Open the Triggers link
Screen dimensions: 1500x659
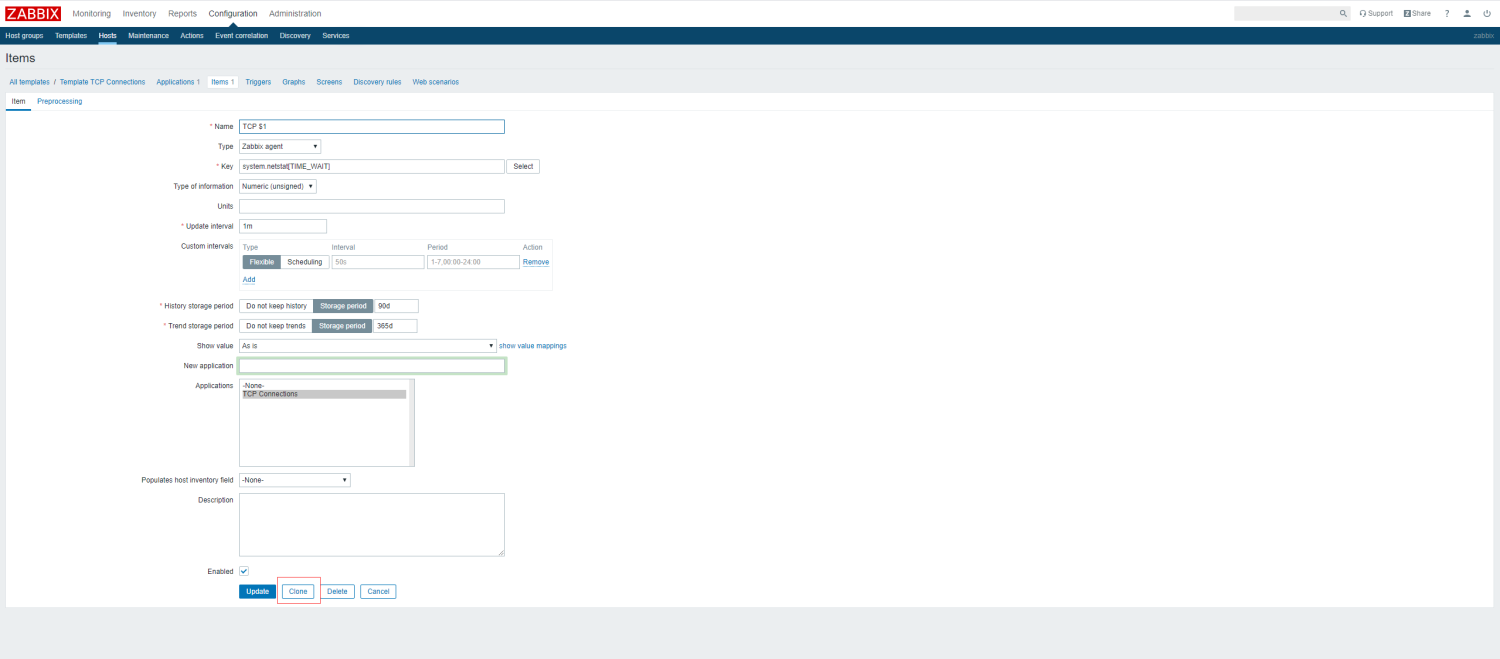(258, 82)
